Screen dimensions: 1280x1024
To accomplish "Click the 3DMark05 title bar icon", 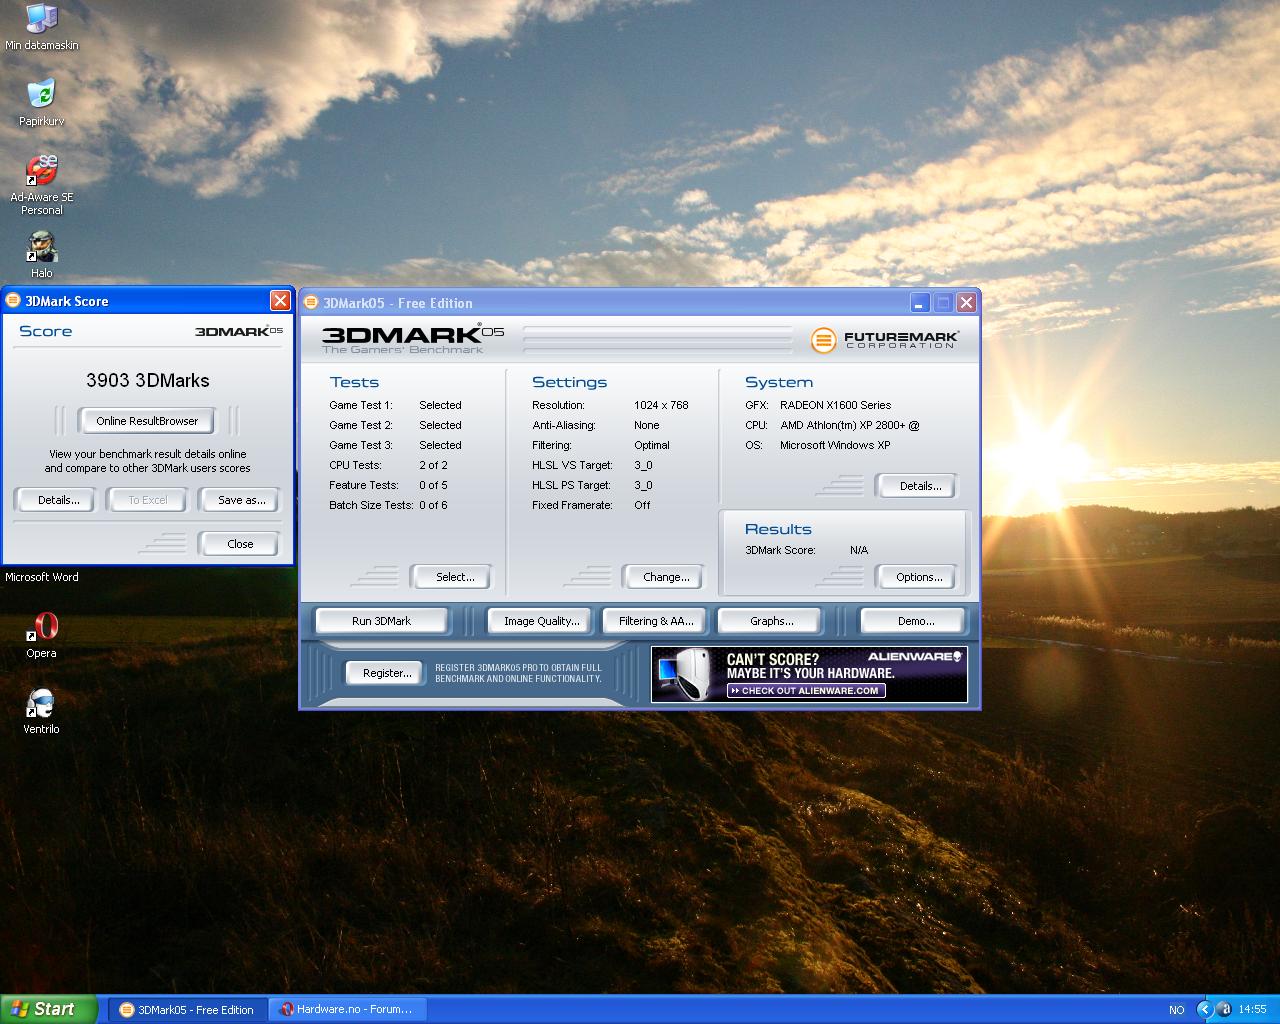I will 311,303.
